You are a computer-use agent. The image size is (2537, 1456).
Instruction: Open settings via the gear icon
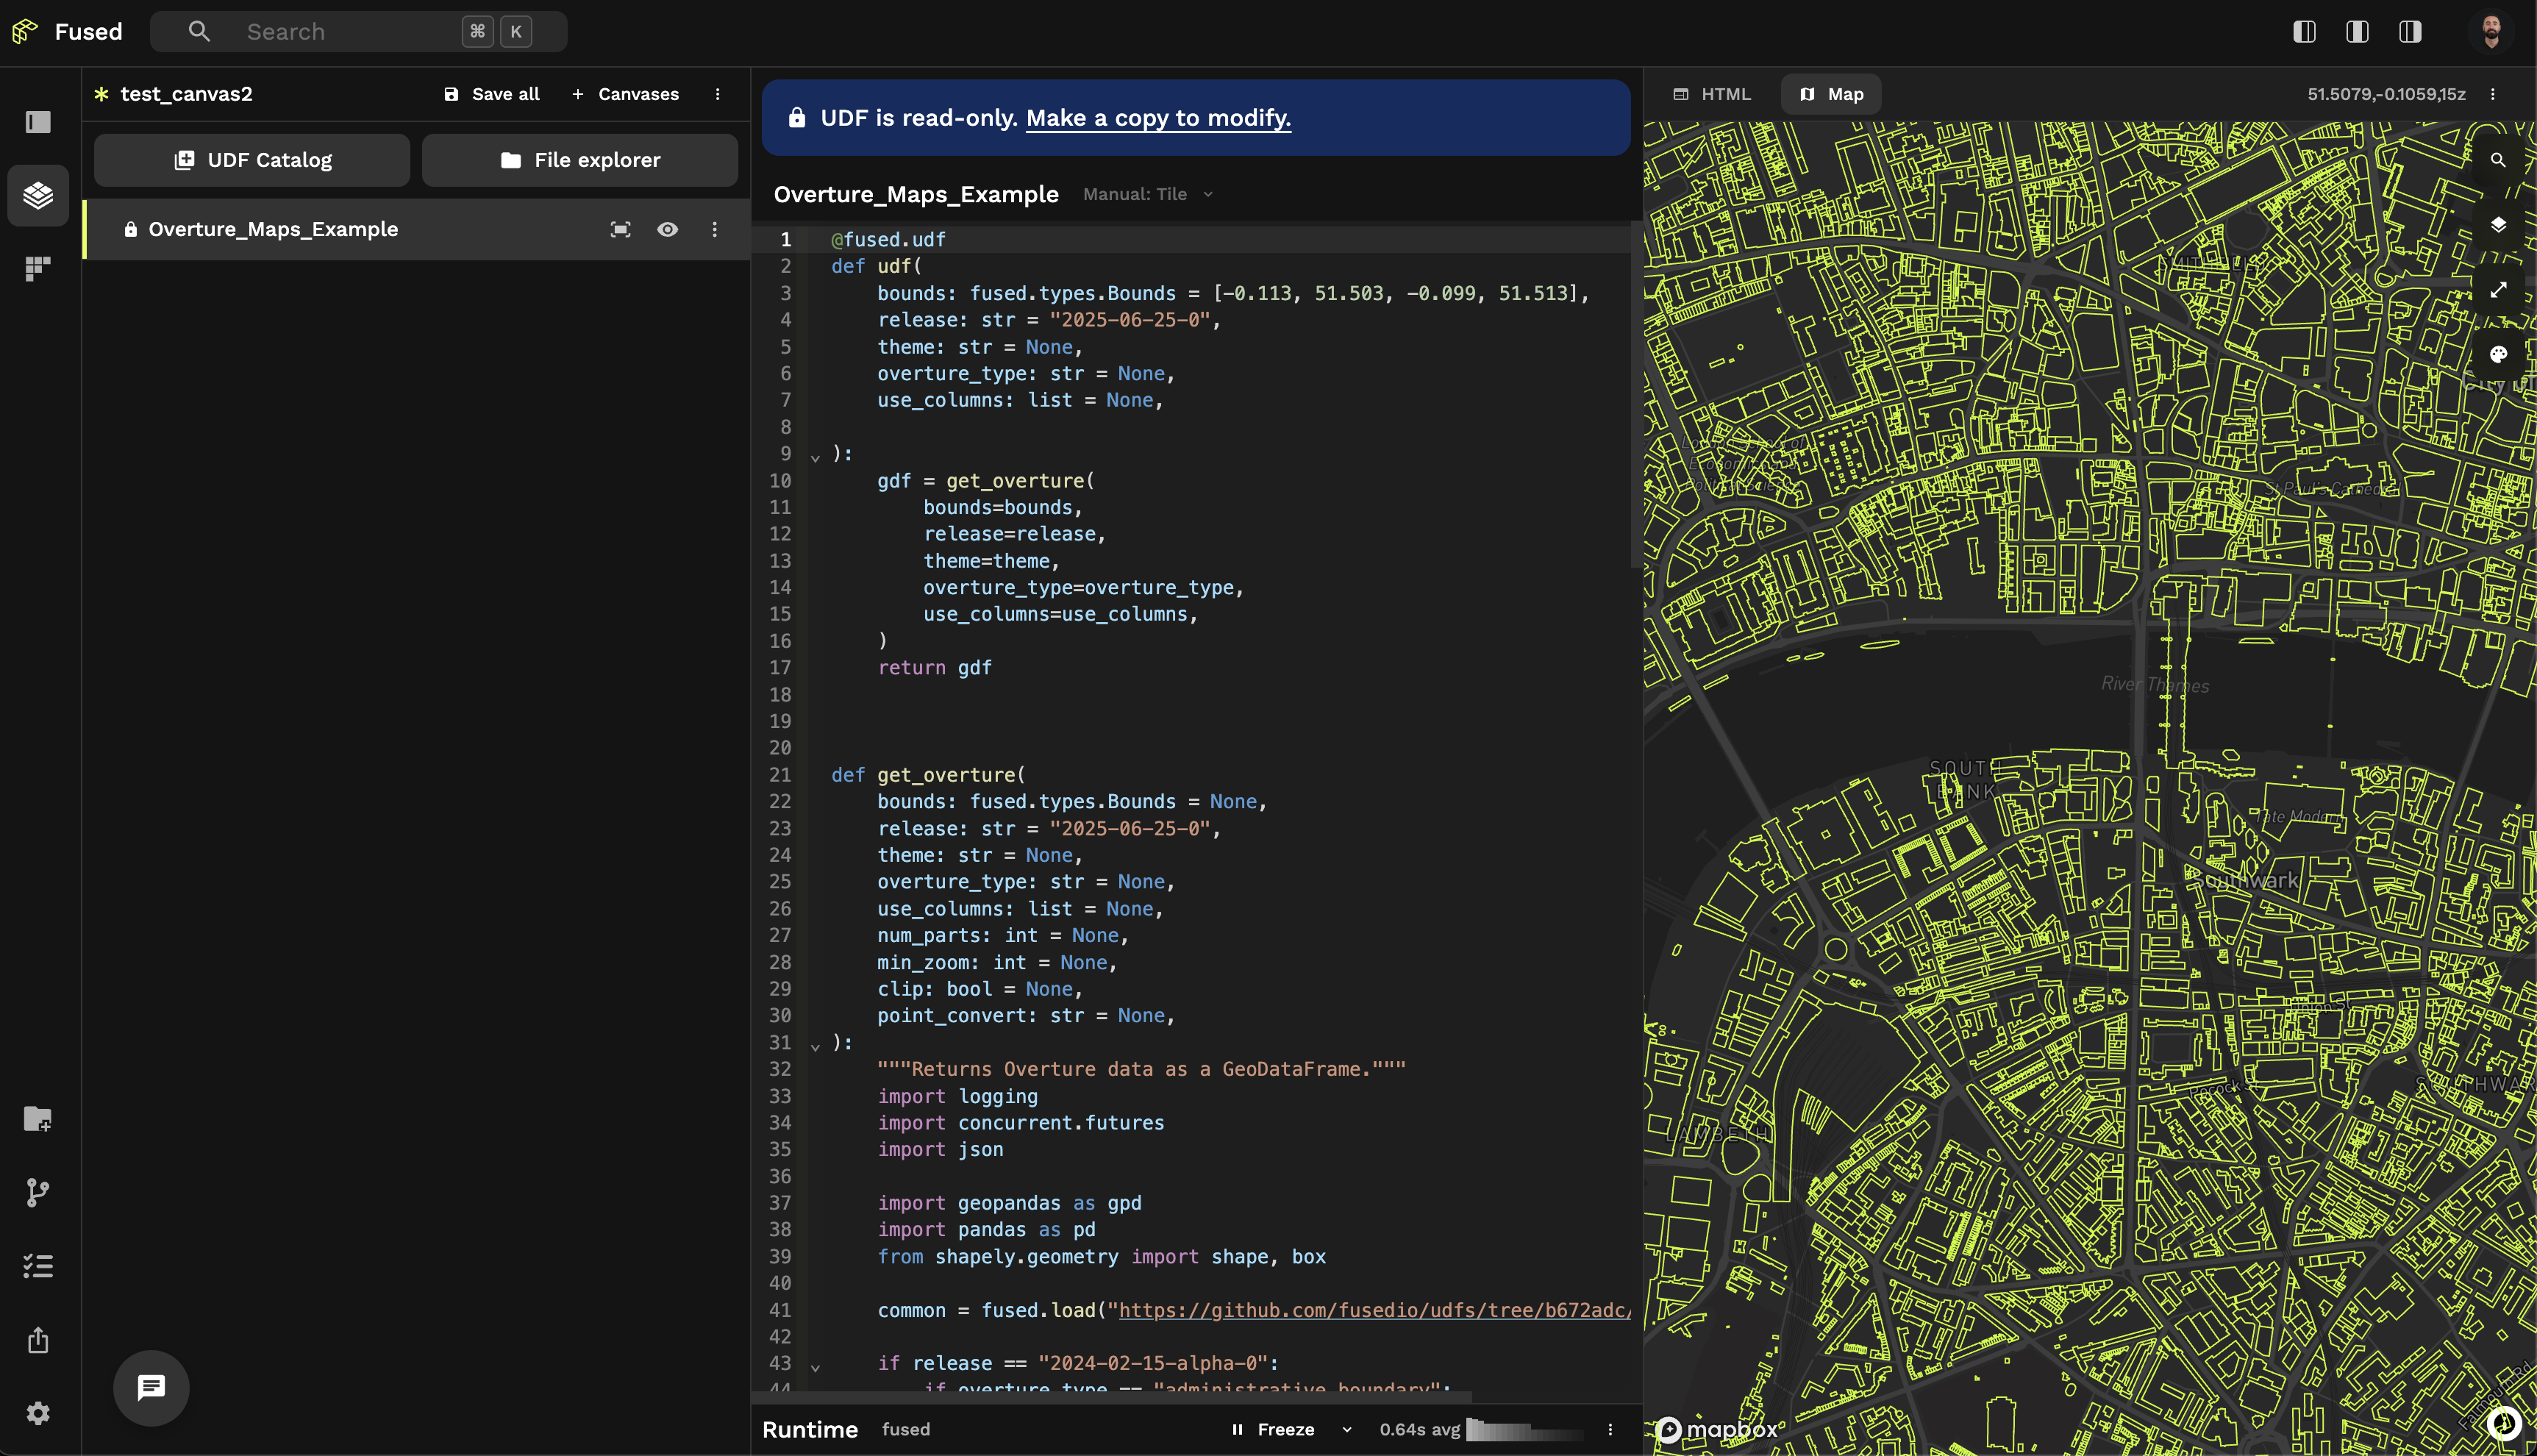[38, 1413]
